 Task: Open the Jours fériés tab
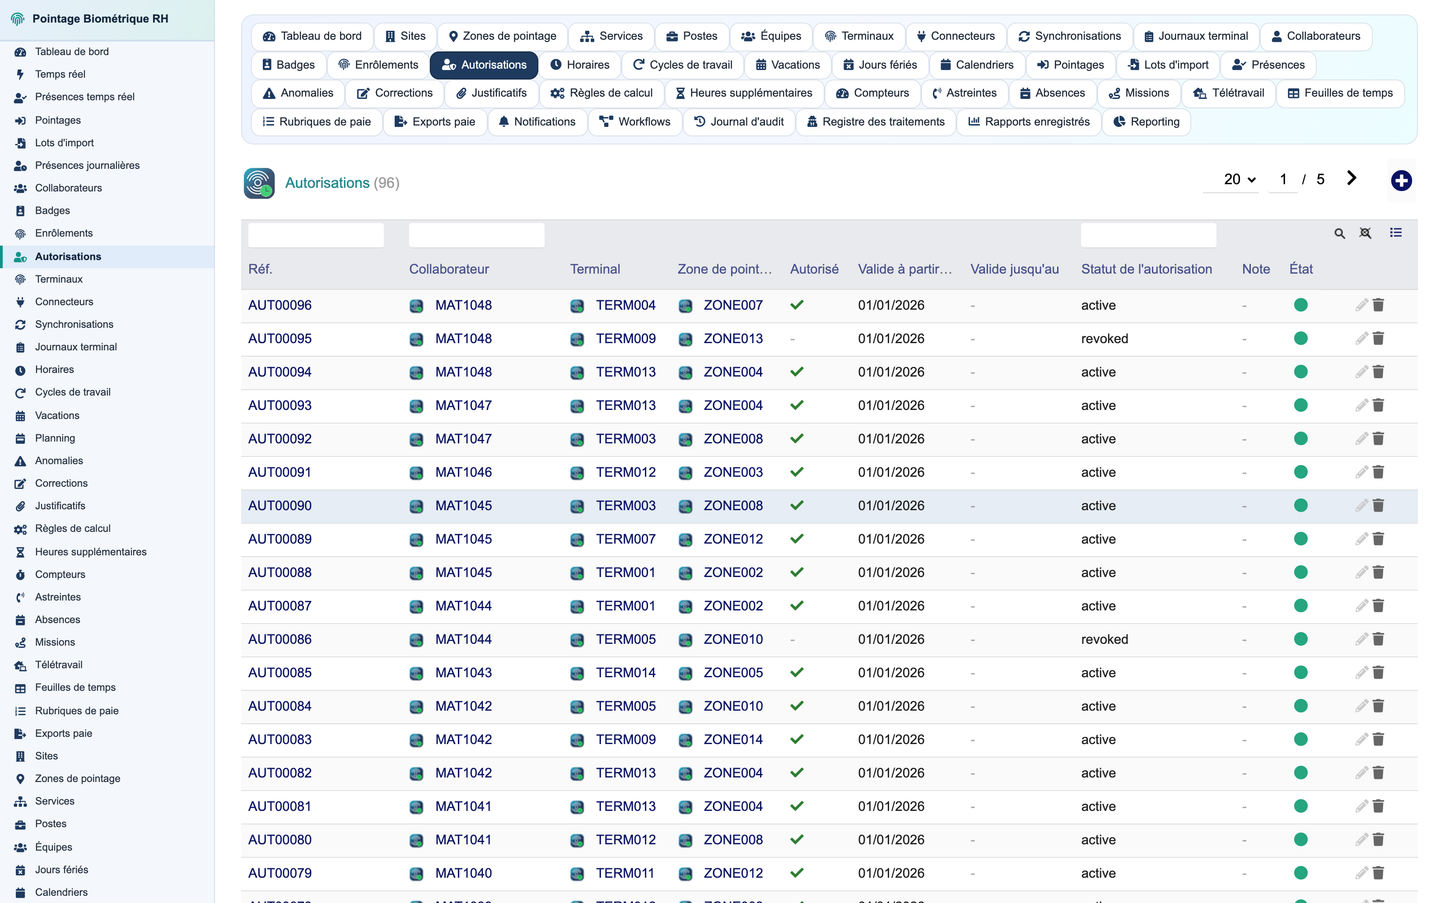[879, 65]
